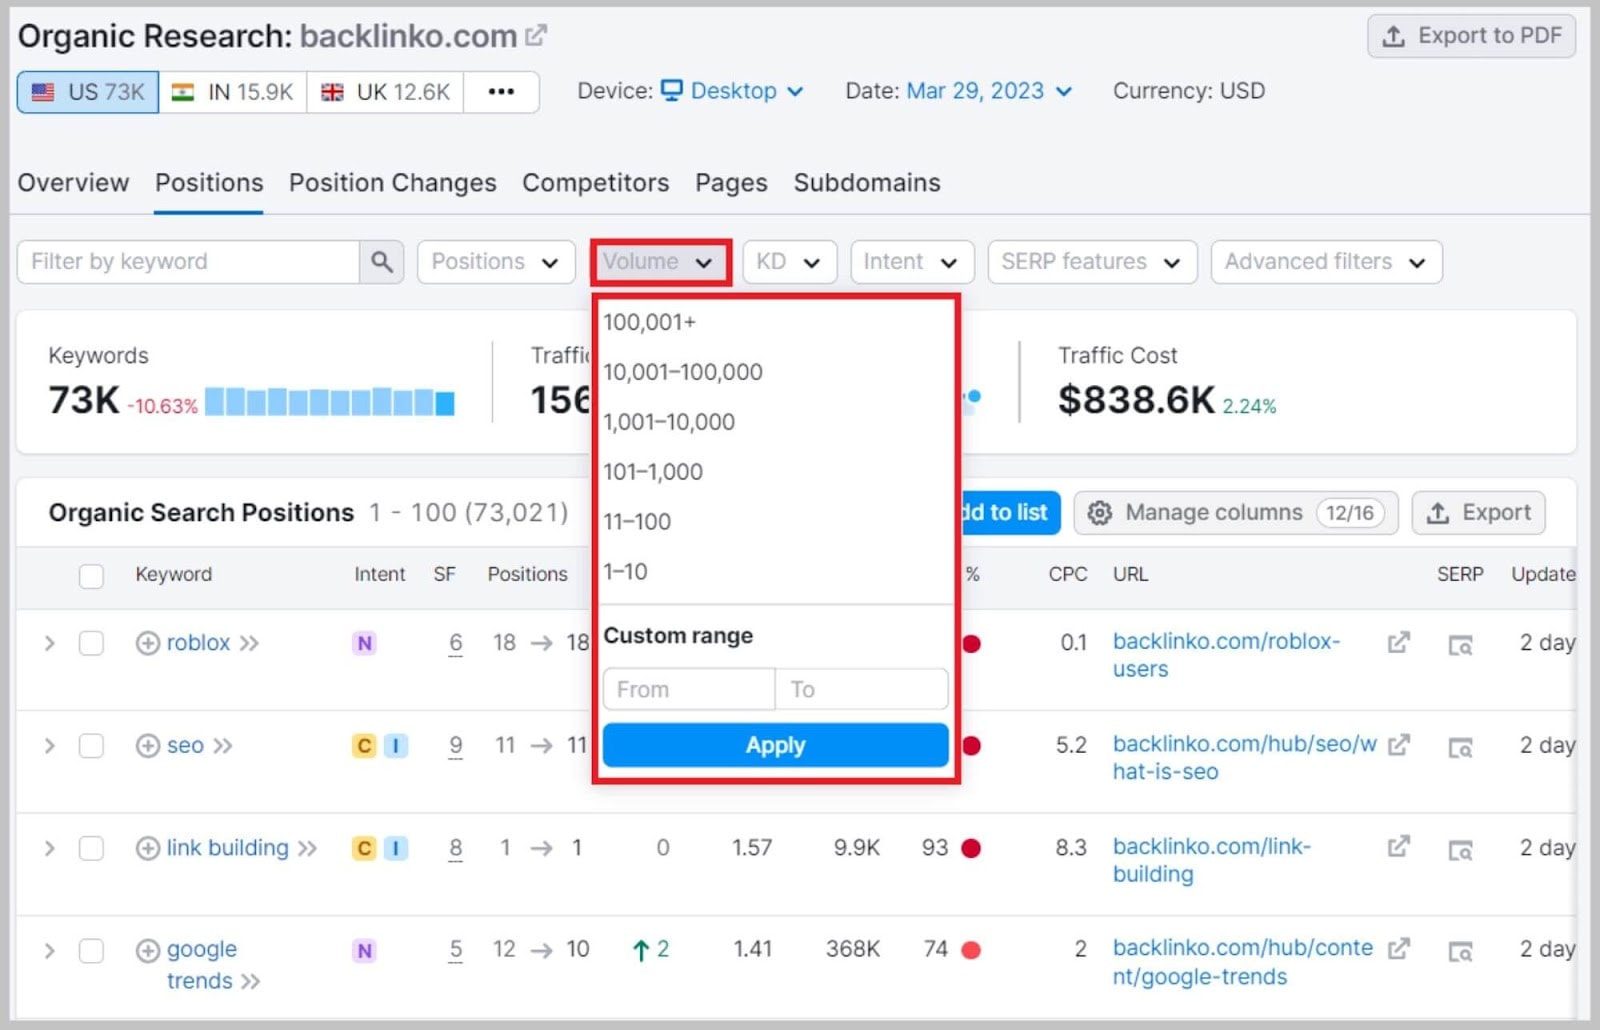The height and width of the screenshot is (1030, 1600).
Task: Select the 1,001–10,000 volume option
Action: [x=775, y=422]
